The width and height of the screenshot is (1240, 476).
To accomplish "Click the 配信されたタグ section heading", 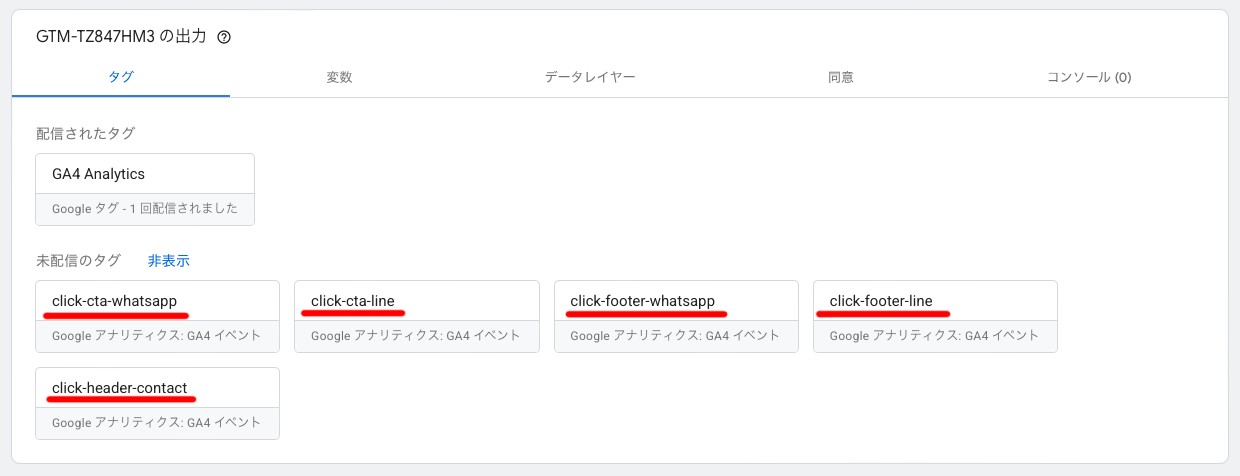I will pos(85,133).
